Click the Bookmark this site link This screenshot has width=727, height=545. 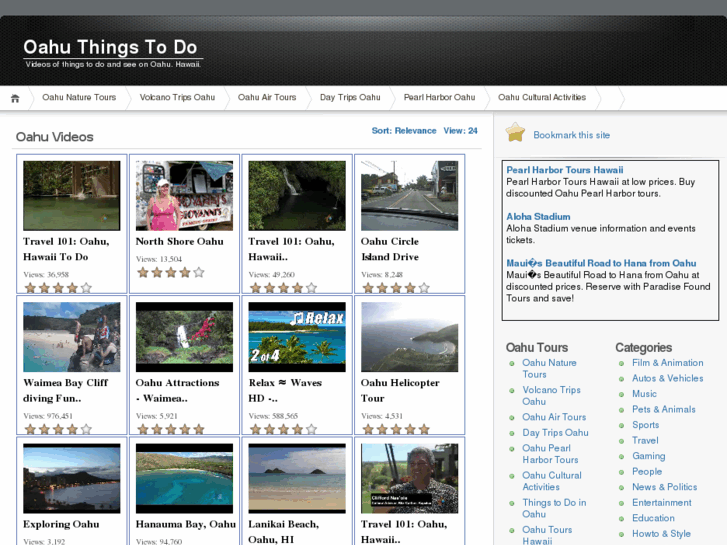click(571, 135)
